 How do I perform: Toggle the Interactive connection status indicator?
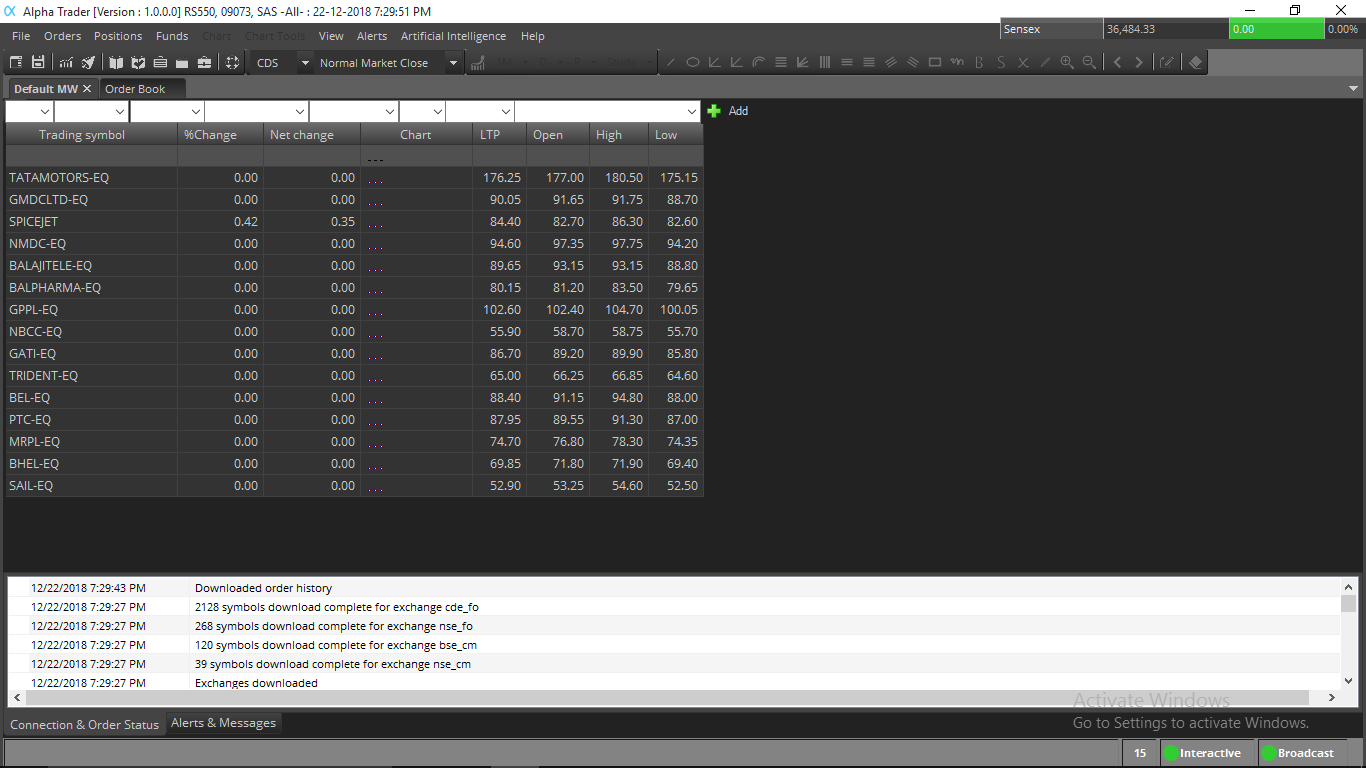[x=1201, y=753]
